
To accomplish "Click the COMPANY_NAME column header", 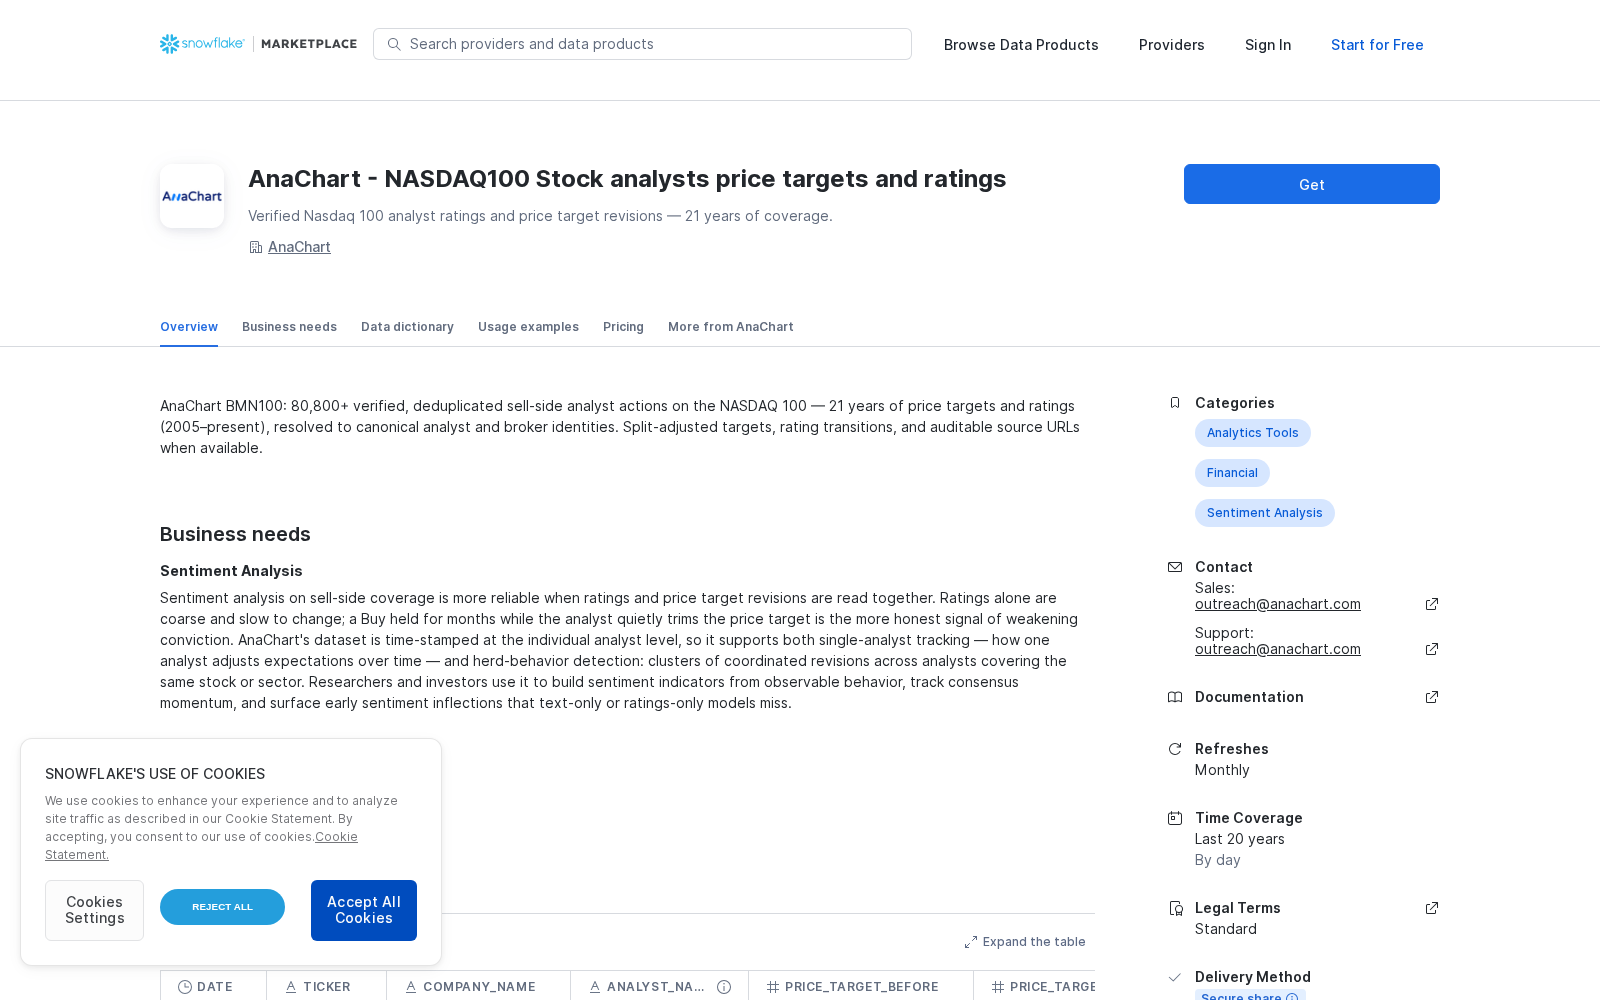I will [x=479, y=986].
